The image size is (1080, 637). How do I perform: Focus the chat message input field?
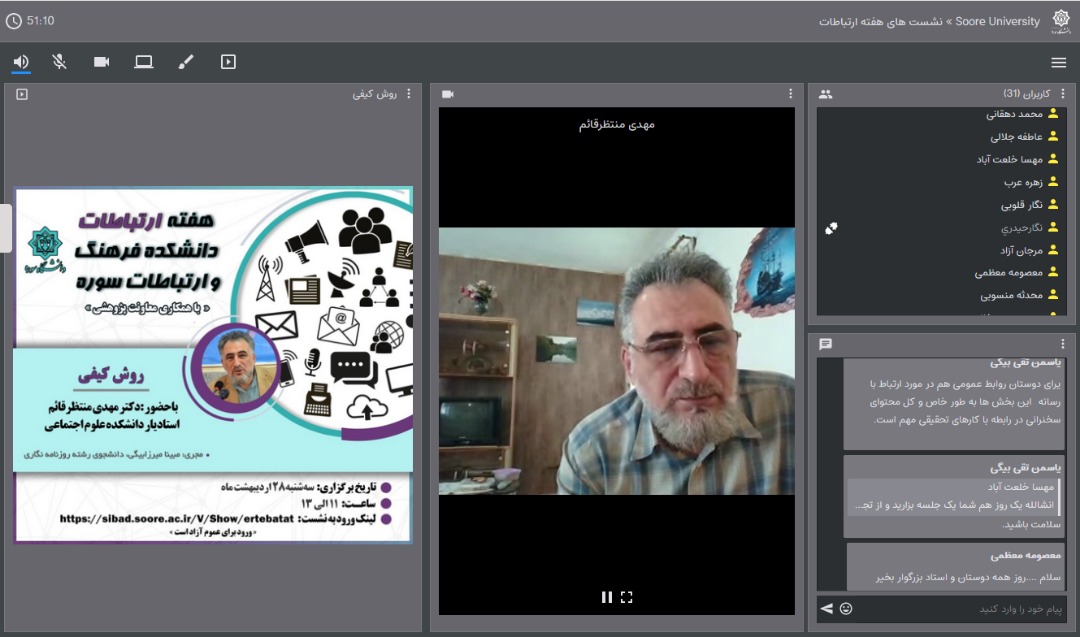(x=961, y=609)
